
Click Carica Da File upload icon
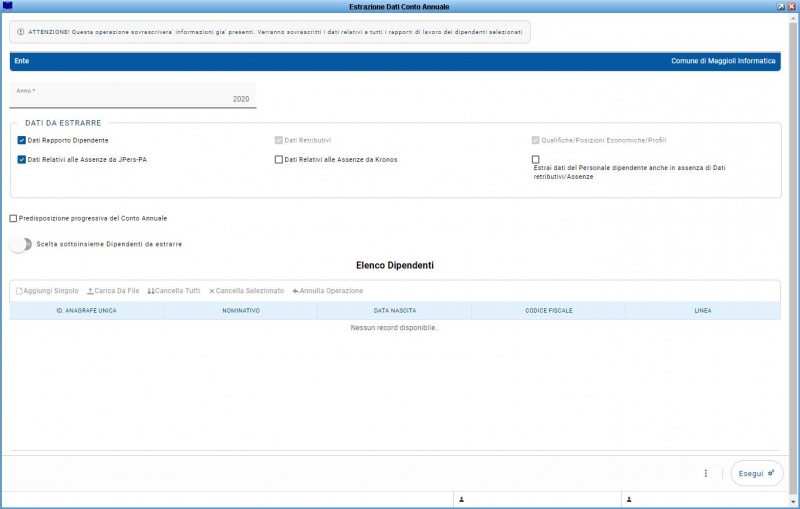[91, 291]
